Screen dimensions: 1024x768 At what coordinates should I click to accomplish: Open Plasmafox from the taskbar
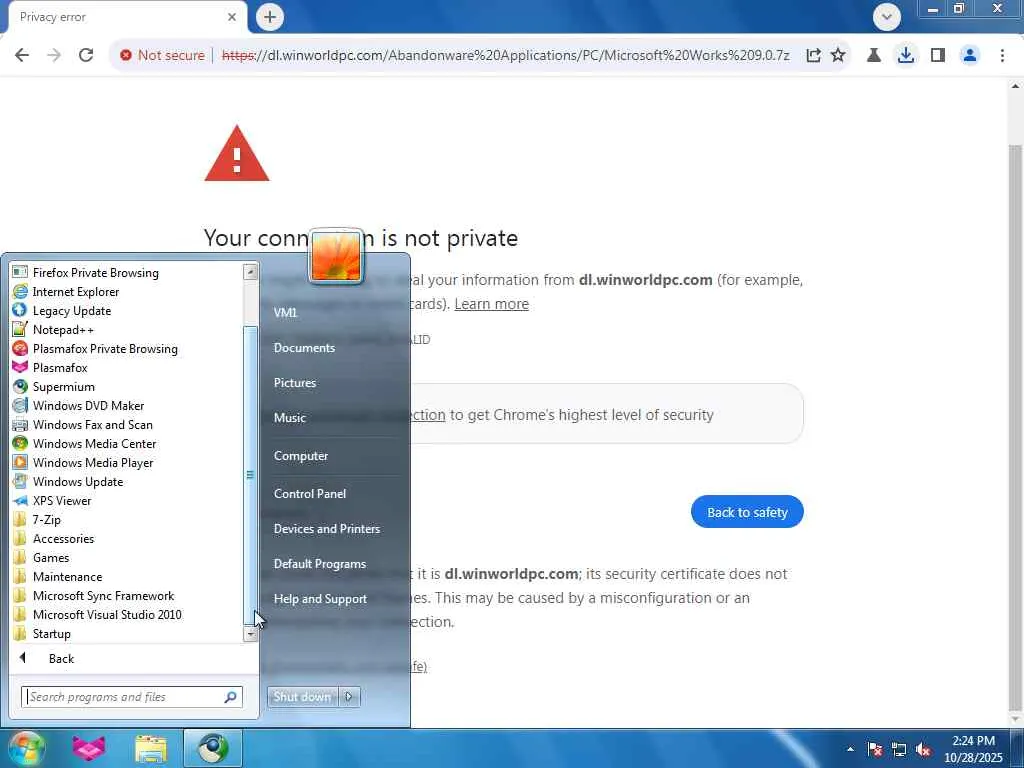point(89,748)
